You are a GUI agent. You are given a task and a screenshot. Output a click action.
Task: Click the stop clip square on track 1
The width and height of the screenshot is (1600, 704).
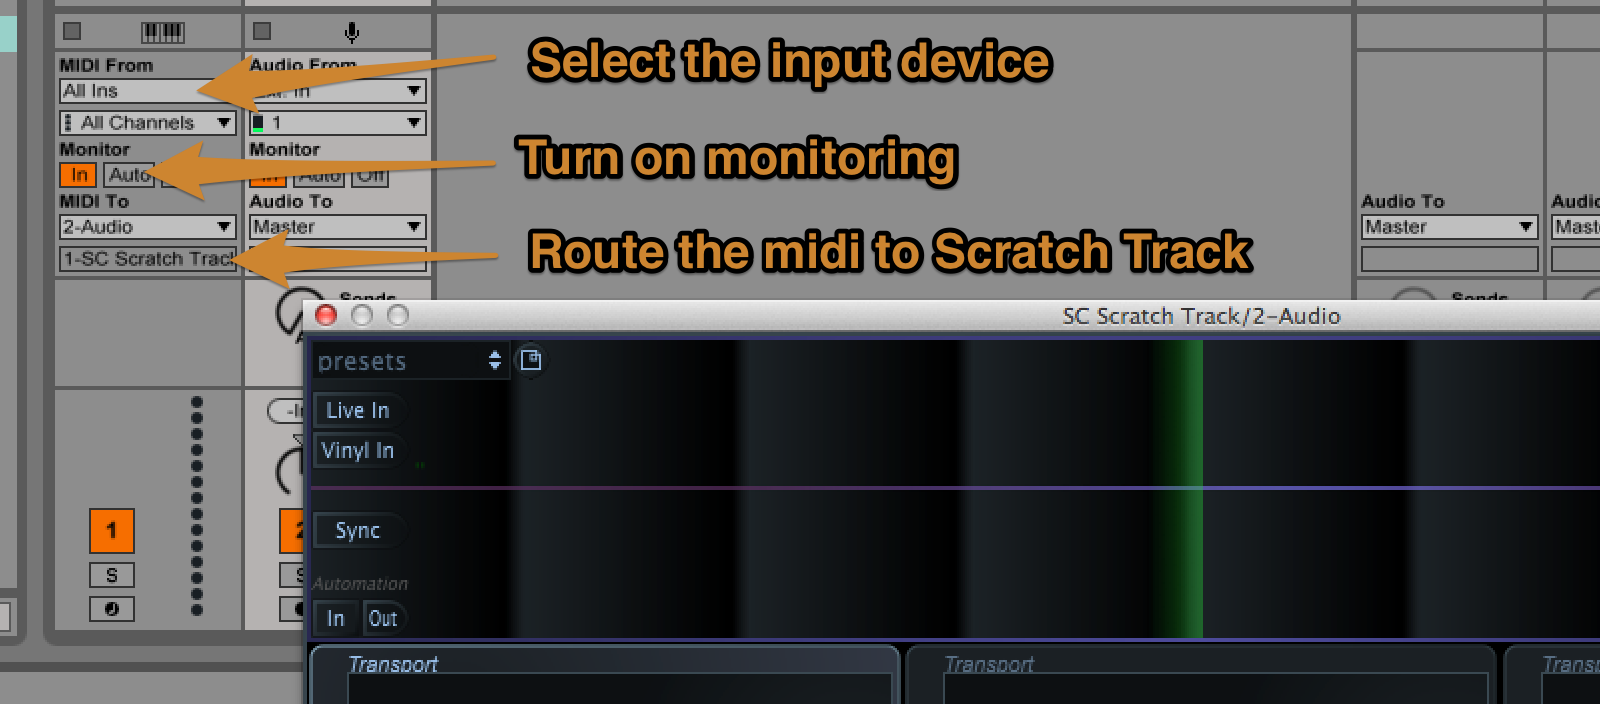72,32
